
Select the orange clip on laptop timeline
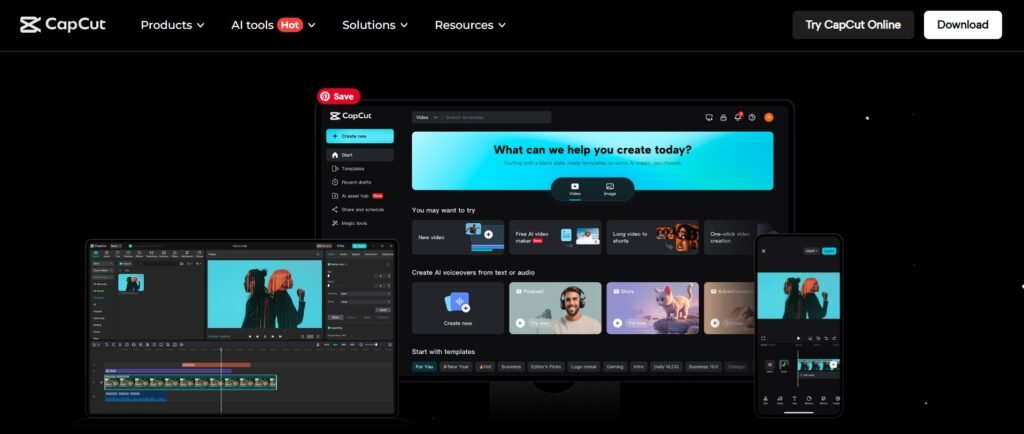click(x=216, y=365)
